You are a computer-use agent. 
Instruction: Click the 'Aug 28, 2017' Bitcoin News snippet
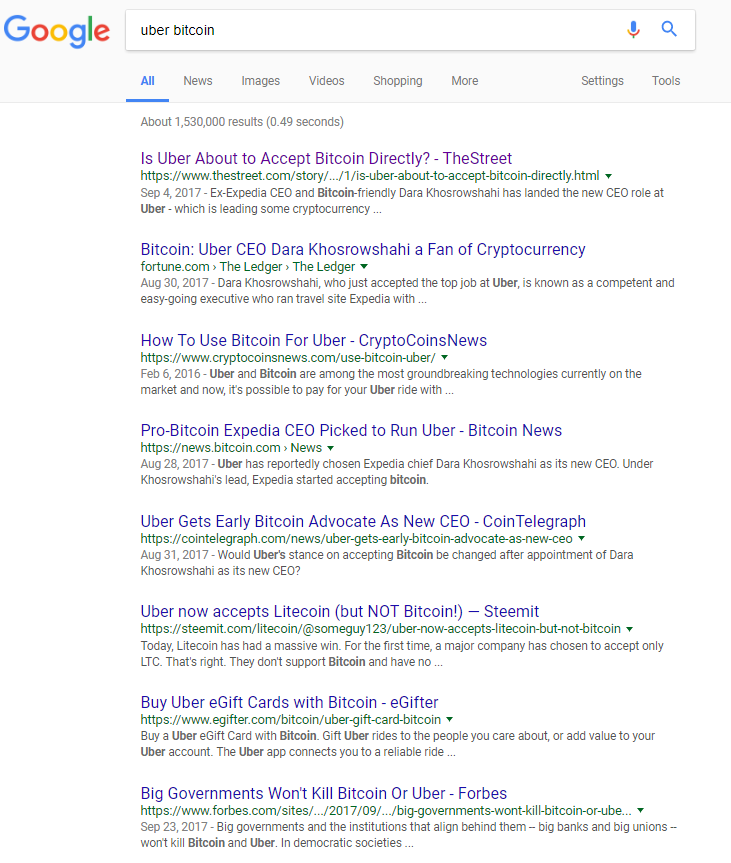coord(396,472)
